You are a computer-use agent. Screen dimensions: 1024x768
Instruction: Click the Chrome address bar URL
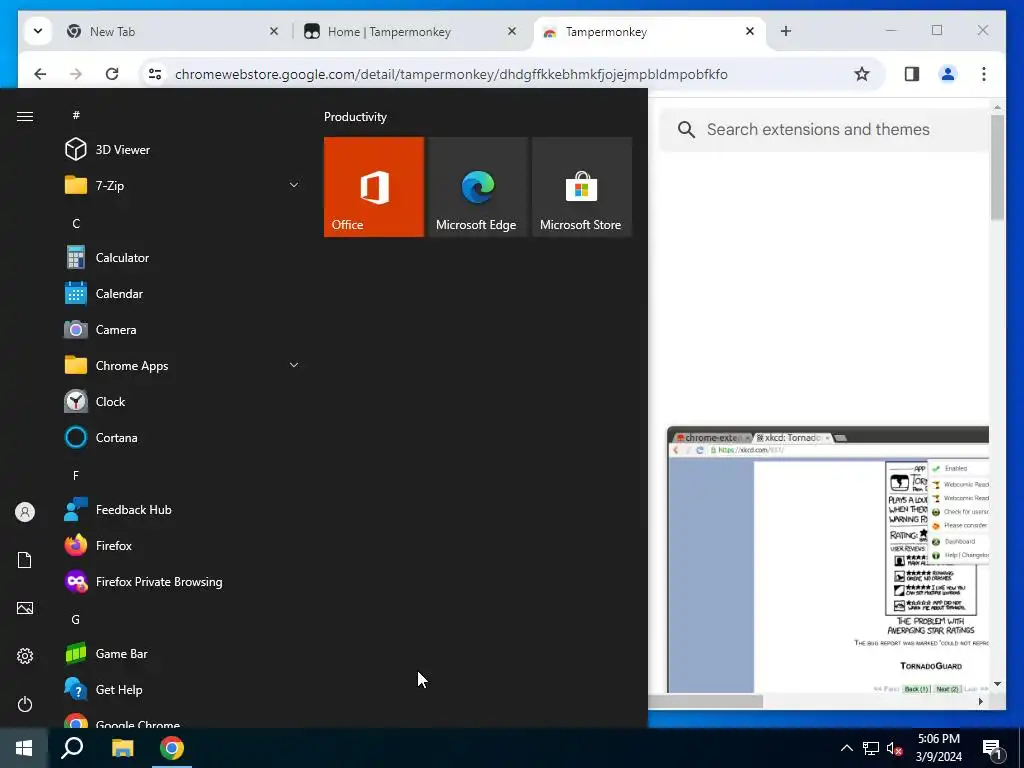click(x=451, y=74)
